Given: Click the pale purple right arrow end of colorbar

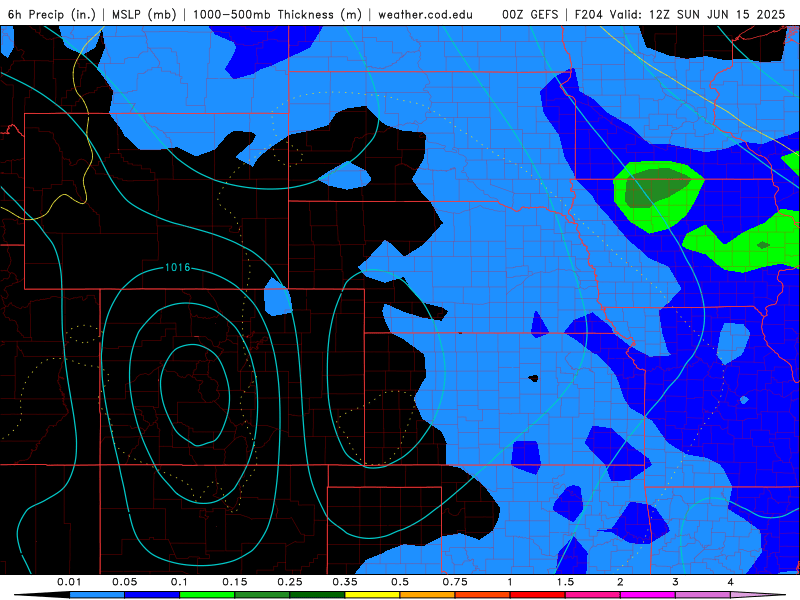Looking at the screenshot, I should (758, 595).
